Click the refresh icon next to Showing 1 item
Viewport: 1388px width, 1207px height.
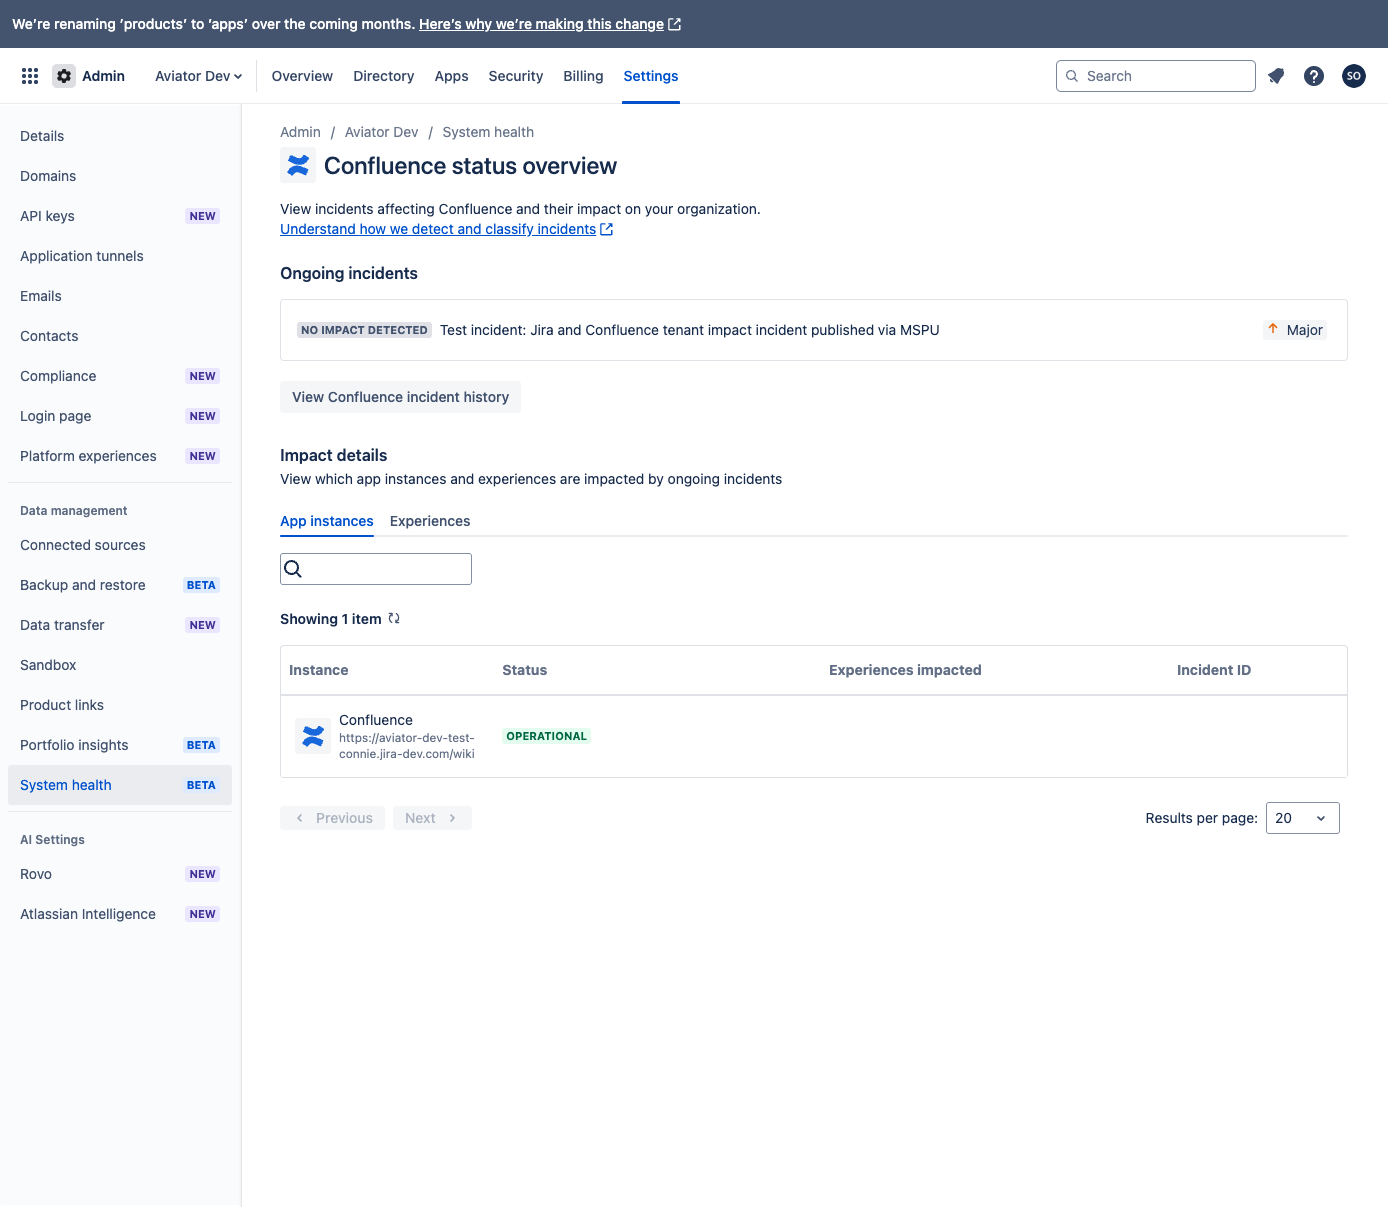(394, 618)
